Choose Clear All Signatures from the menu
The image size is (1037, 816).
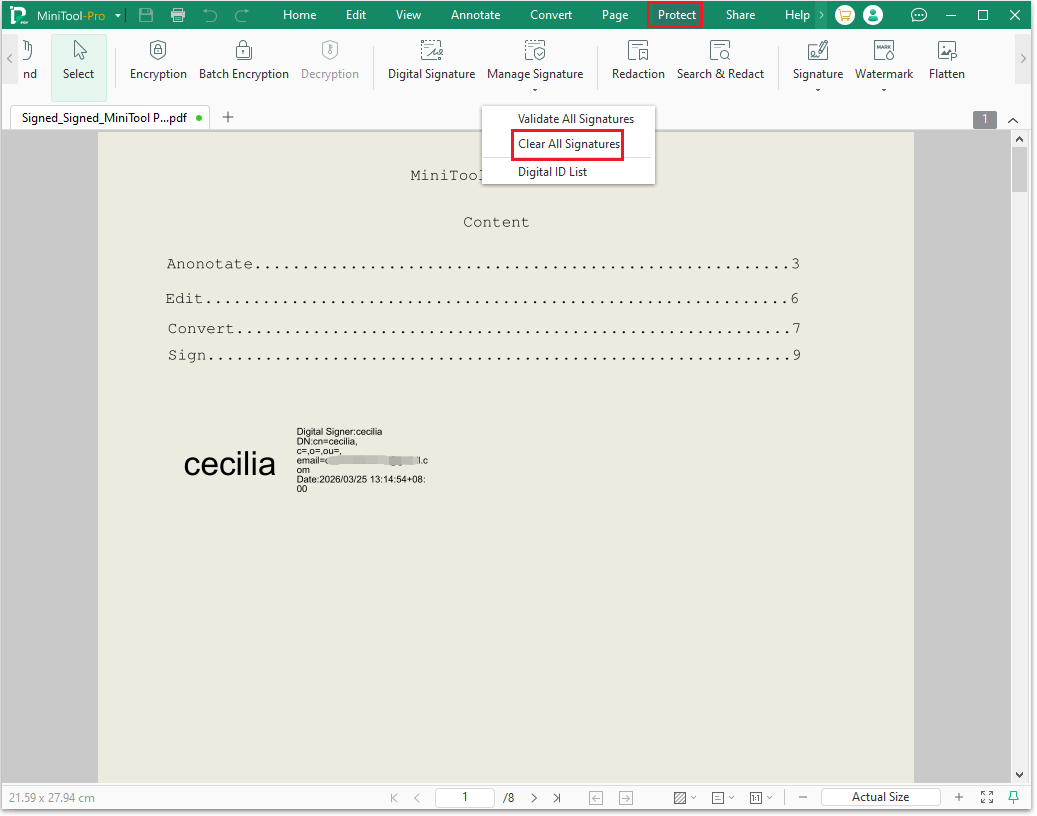pos(567,144)
